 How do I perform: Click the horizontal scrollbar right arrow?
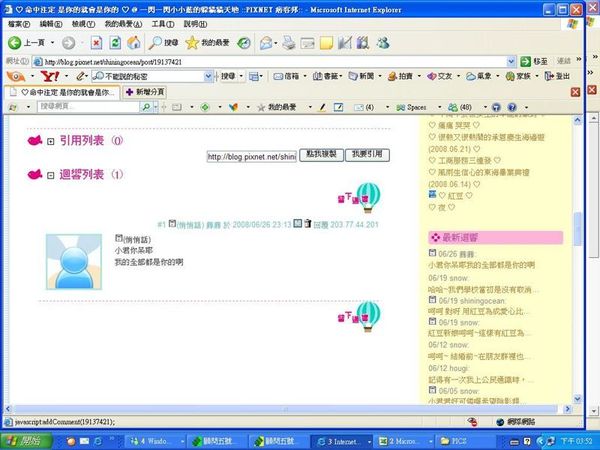coord(568,409)
